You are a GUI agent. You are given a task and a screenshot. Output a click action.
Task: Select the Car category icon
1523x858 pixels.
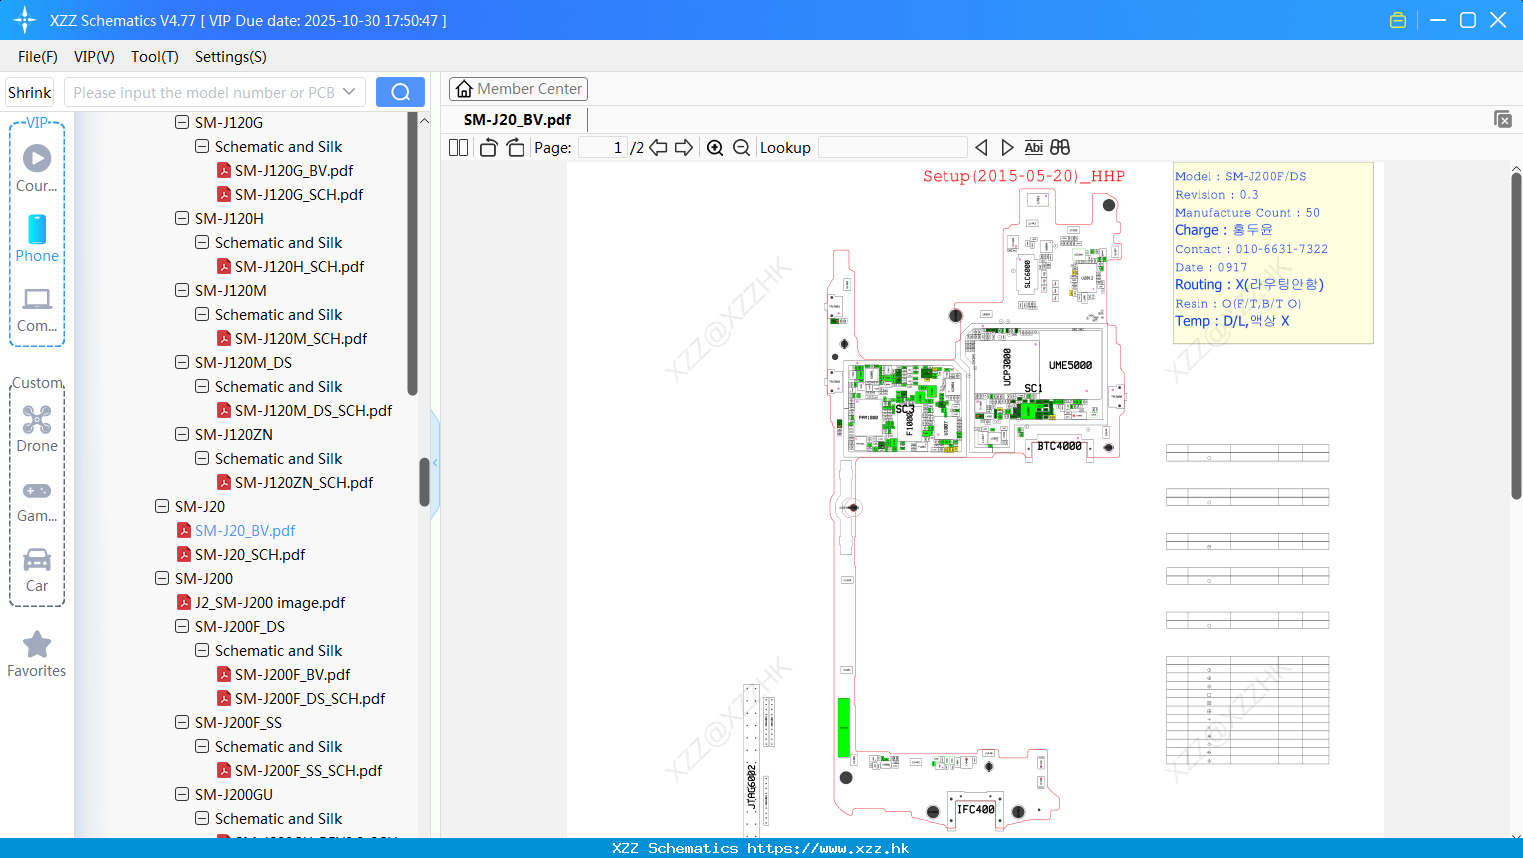coord(37,570)
